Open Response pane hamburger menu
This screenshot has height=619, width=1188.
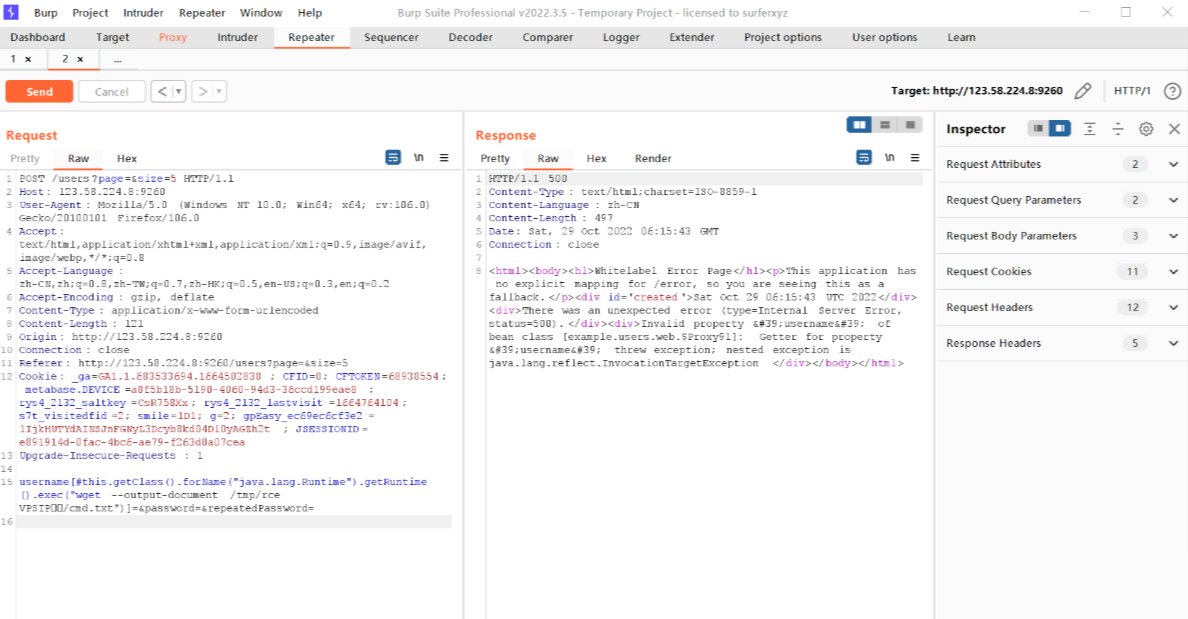(x=915, y=158)
